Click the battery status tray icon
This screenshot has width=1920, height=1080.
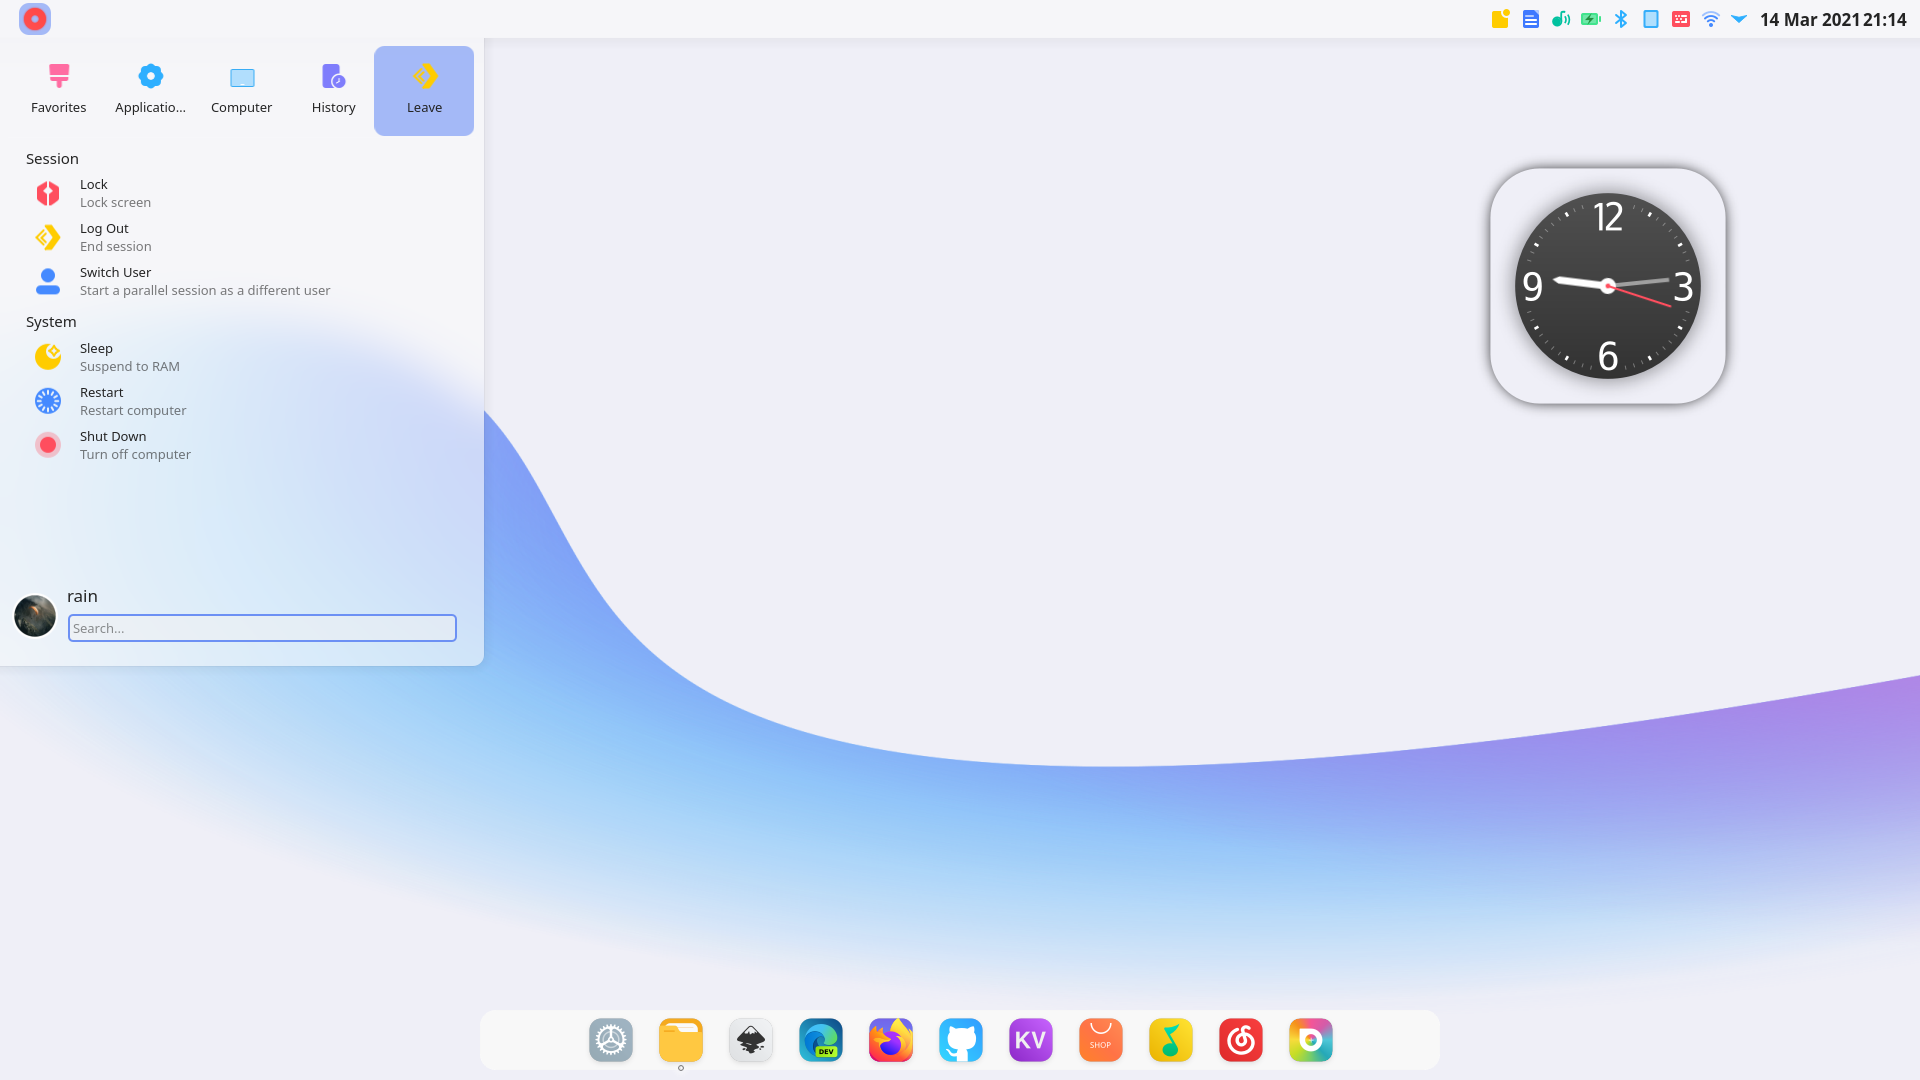tap(1591, 19)
